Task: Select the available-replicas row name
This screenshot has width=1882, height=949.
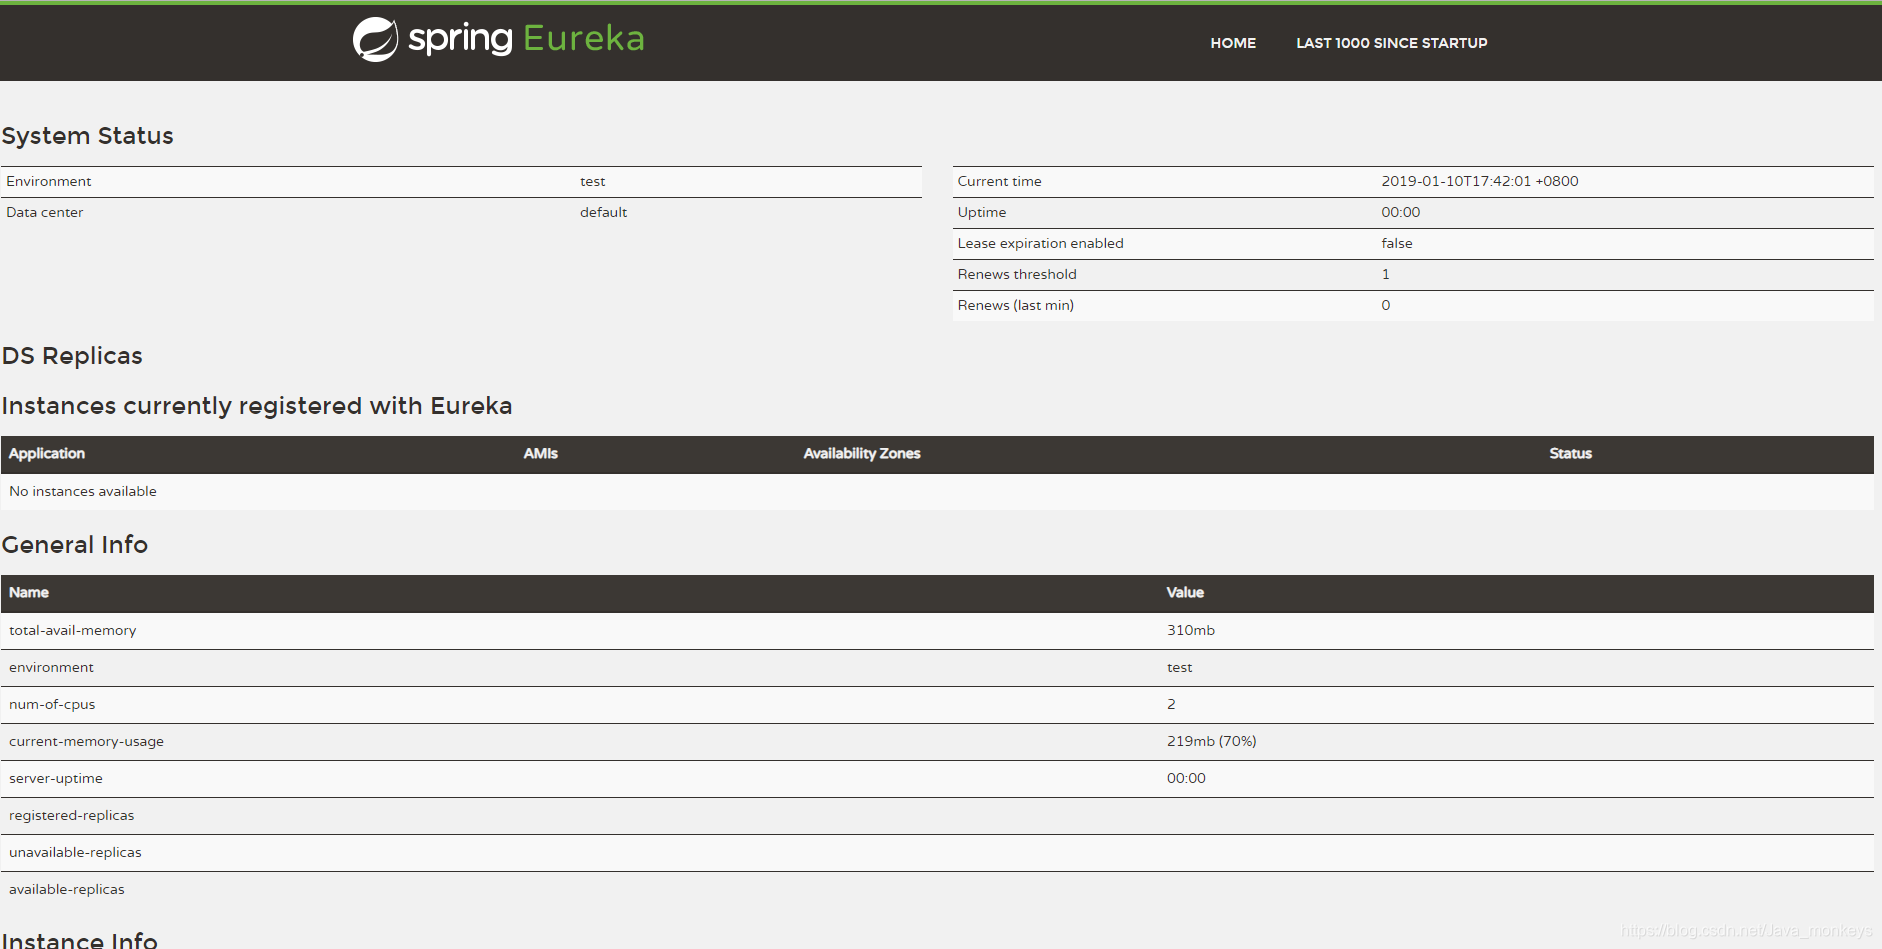Action: [x=67, y=889]
